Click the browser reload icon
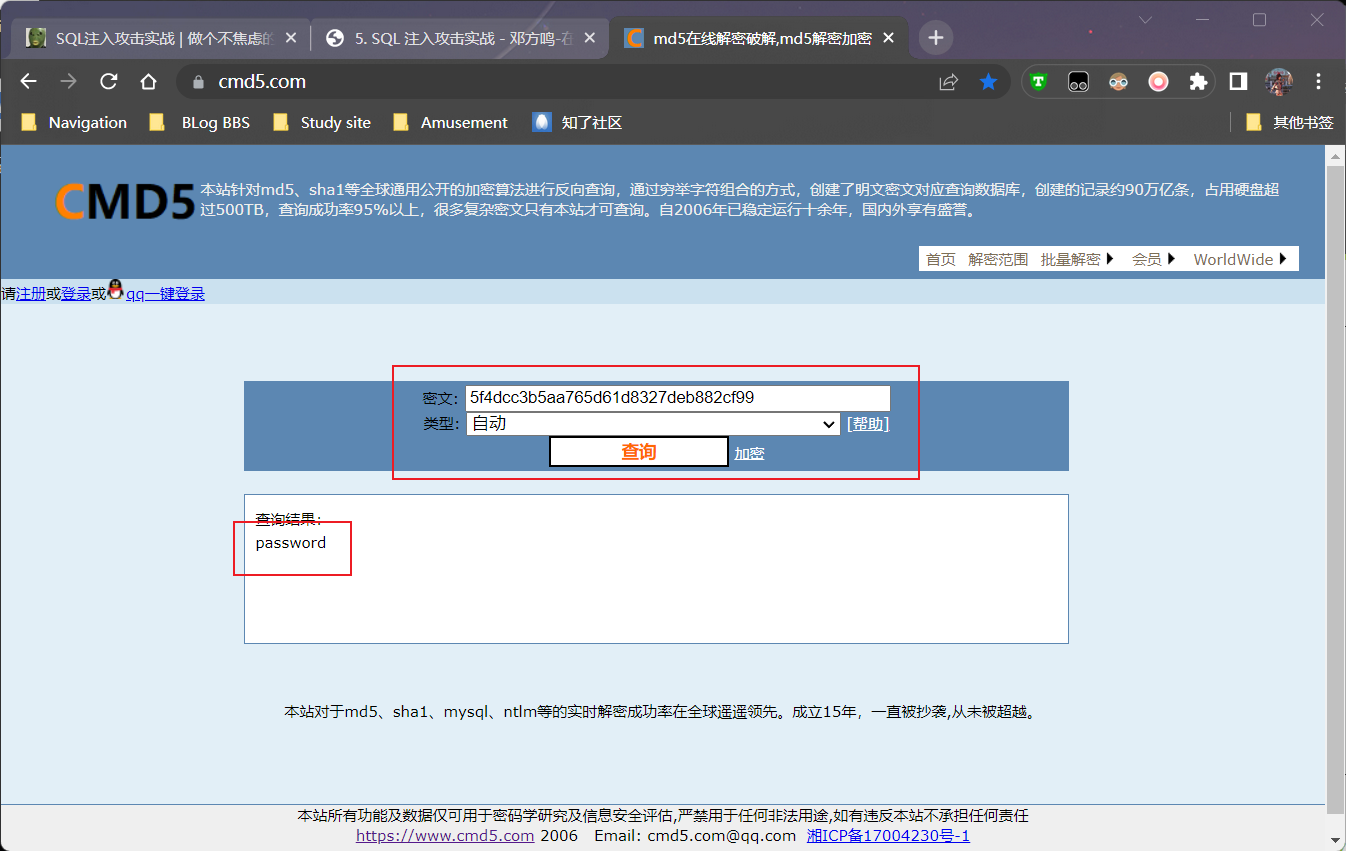This screenshot has height=851, width=1346. pos(109,82)
